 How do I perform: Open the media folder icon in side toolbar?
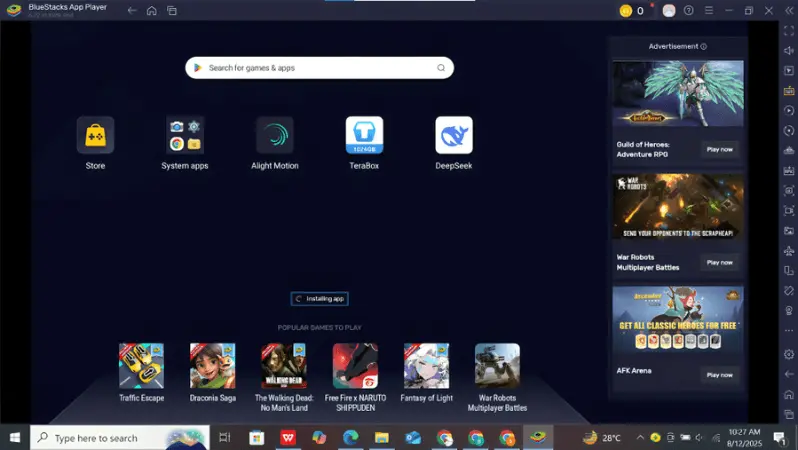(789, 231)
